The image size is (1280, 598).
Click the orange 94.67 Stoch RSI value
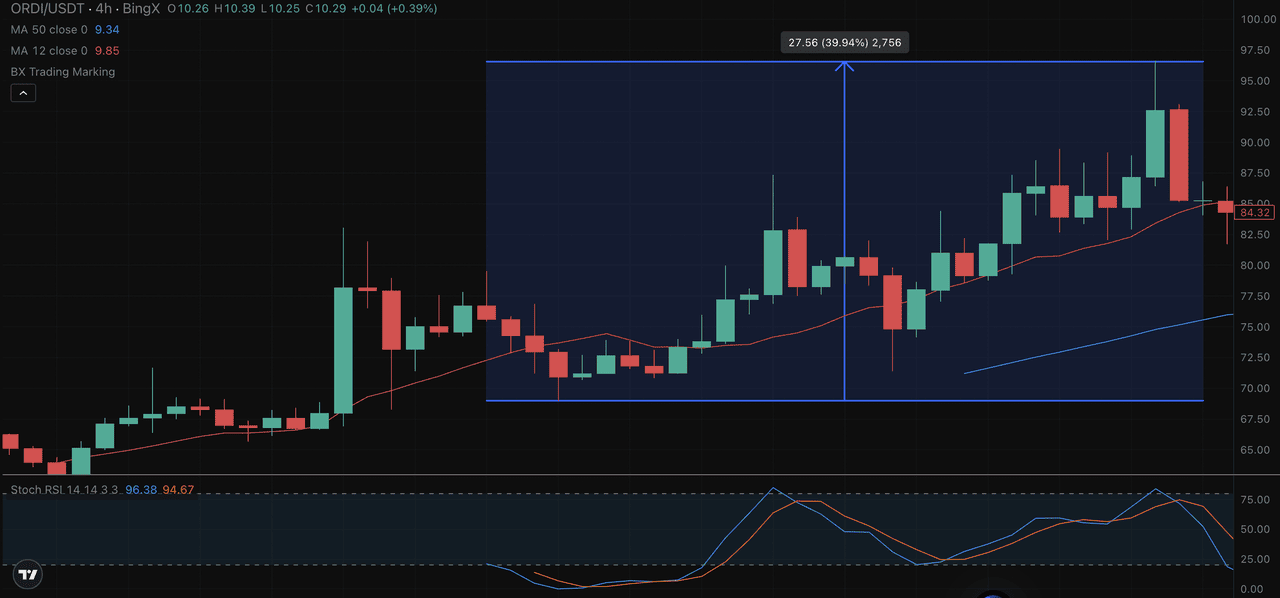(178, 490)
